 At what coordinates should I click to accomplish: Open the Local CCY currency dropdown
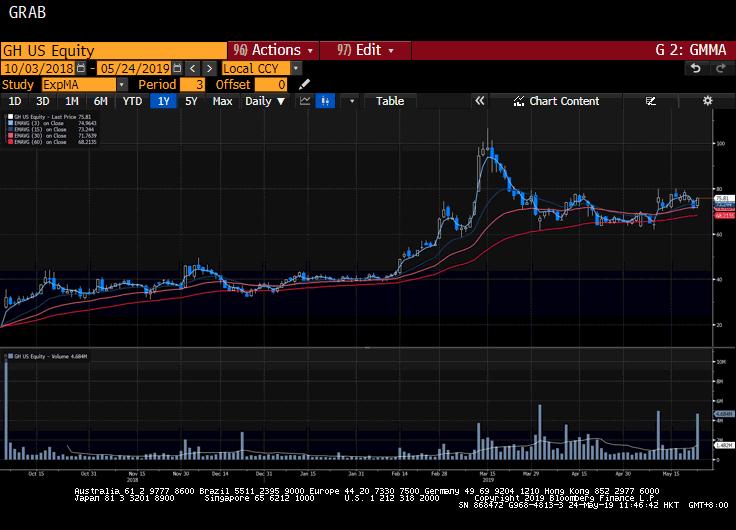point(296,68)
